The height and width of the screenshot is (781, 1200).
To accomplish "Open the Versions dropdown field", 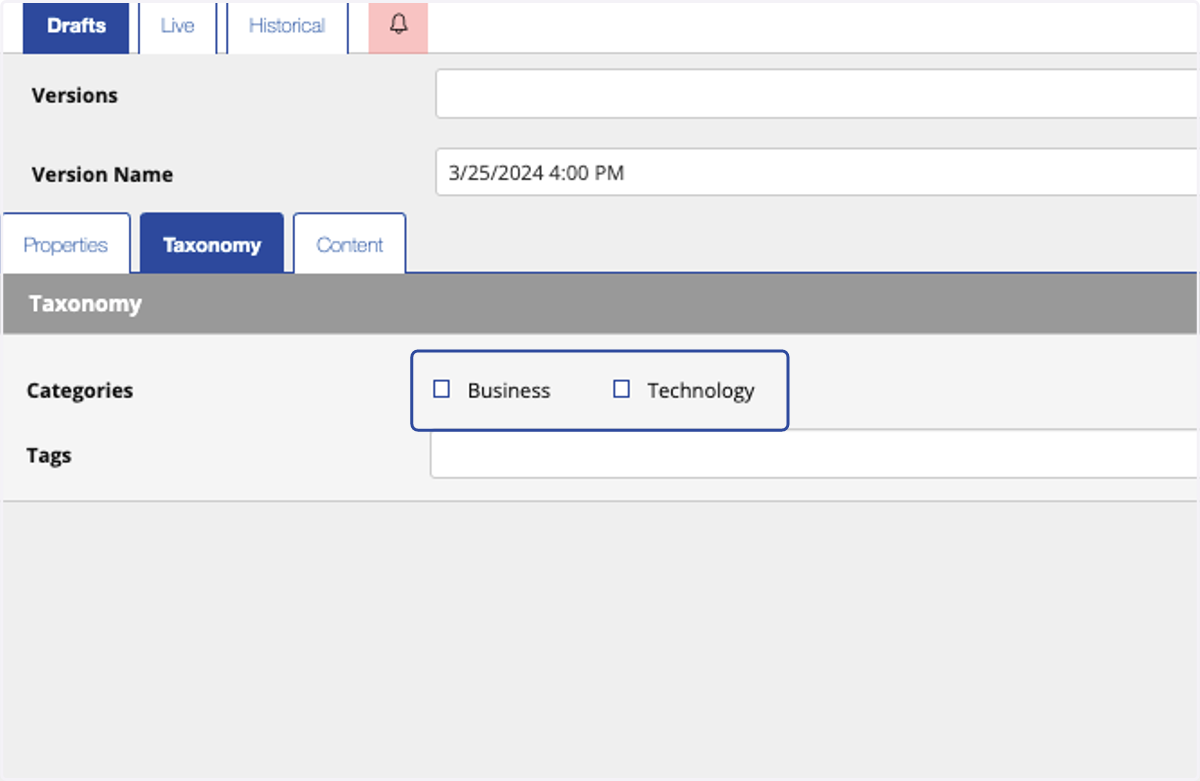I will pos(817,94).
